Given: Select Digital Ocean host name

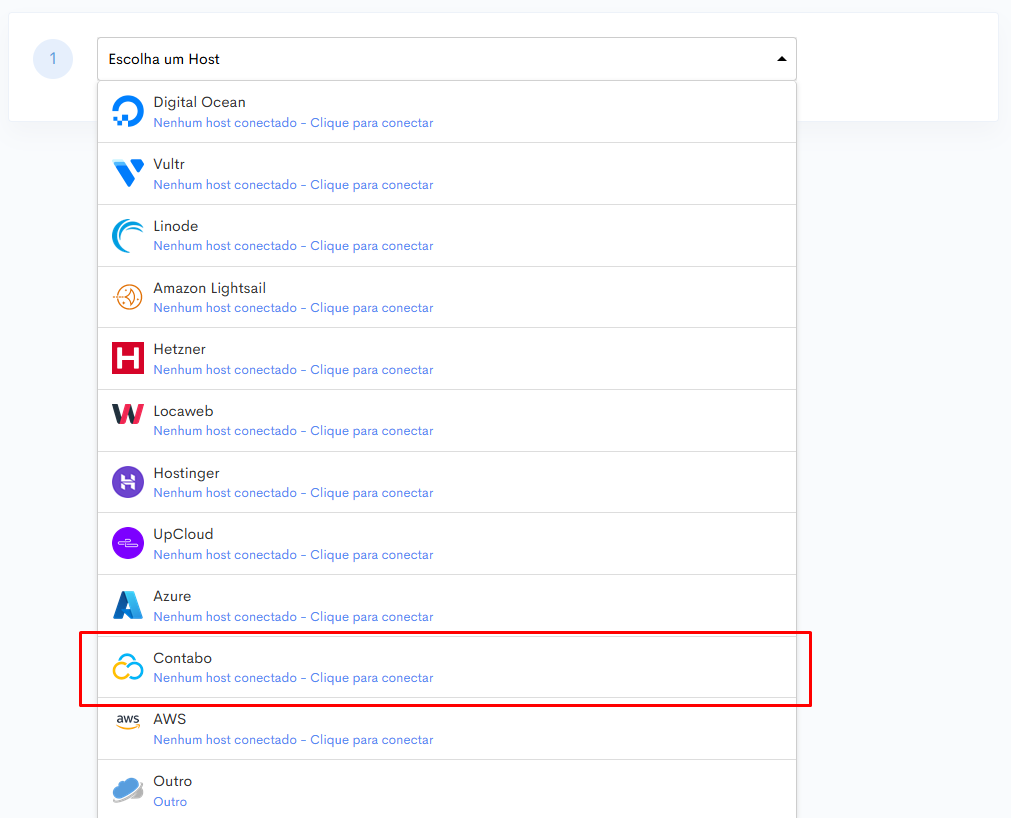Looking at the screenshot, I should pos(199,102).
